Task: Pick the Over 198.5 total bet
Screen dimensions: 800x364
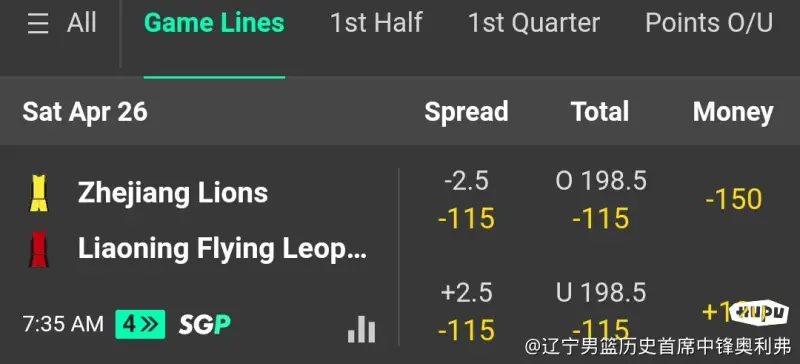Action: click(x=601, y=200)
